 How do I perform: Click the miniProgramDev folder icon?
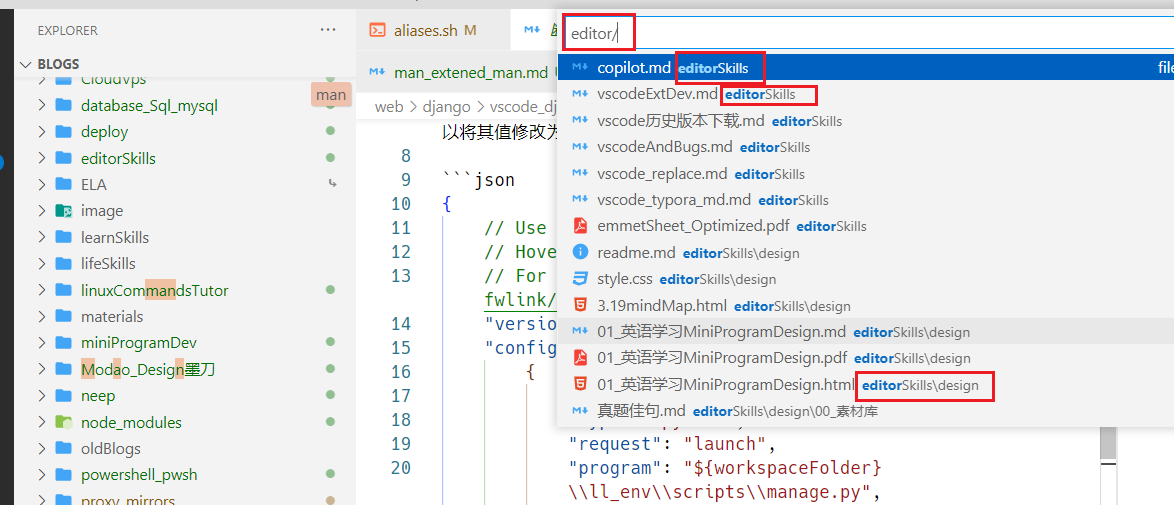tap(63, 343)
